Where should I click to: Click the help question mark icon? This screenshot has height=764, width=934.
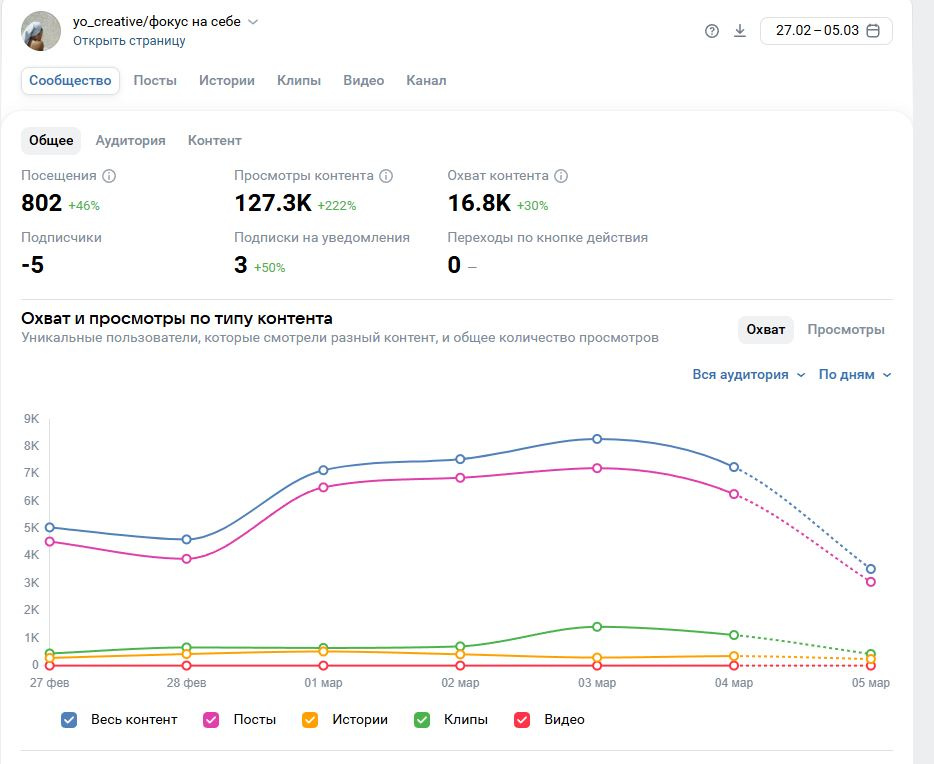click(x=712, y=31)
